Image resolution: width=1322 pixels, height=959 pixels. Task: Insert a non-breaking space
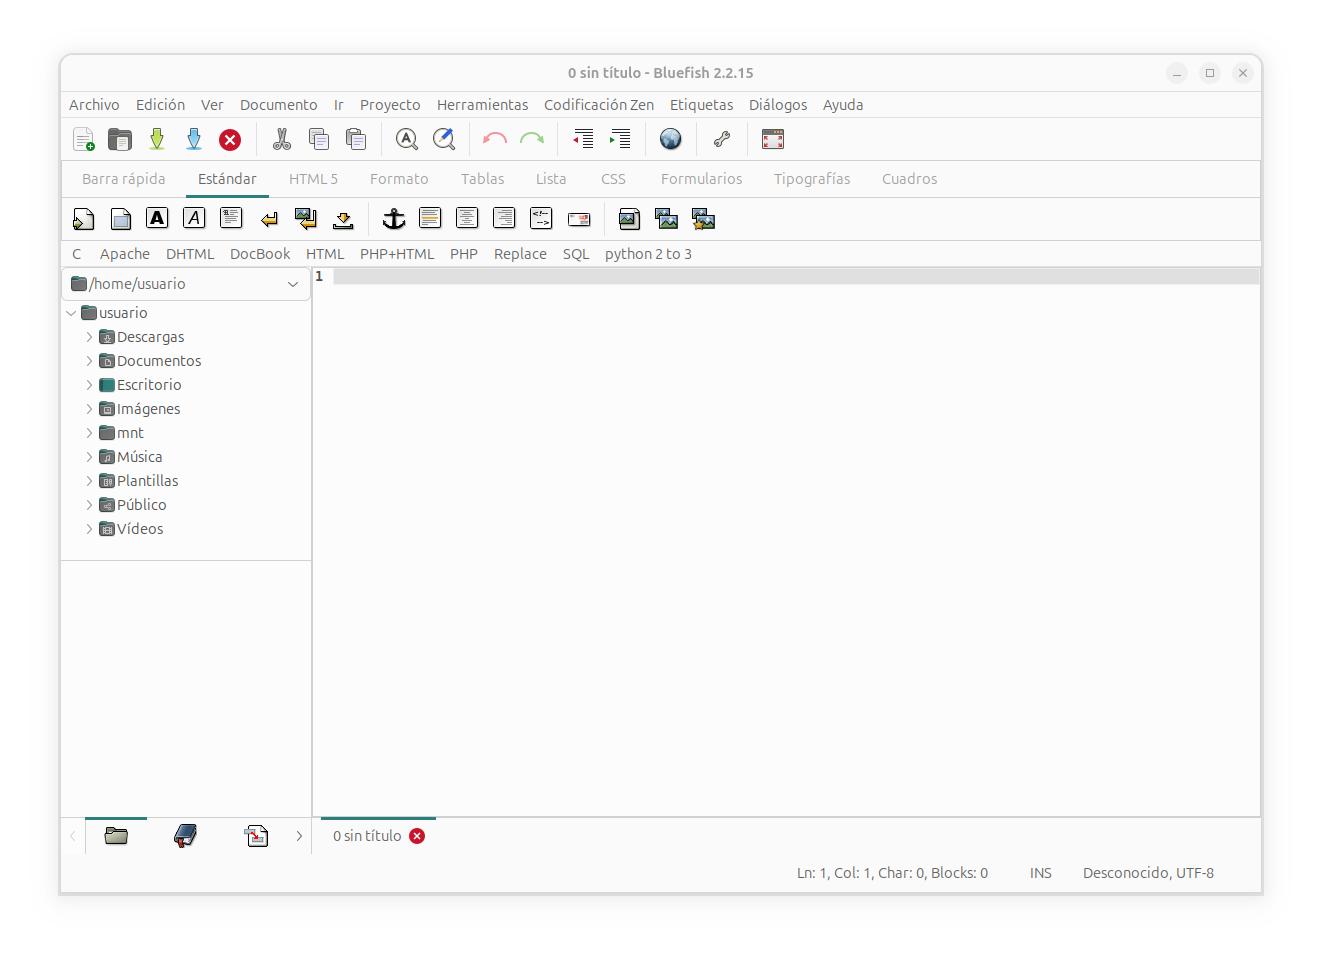343,220
